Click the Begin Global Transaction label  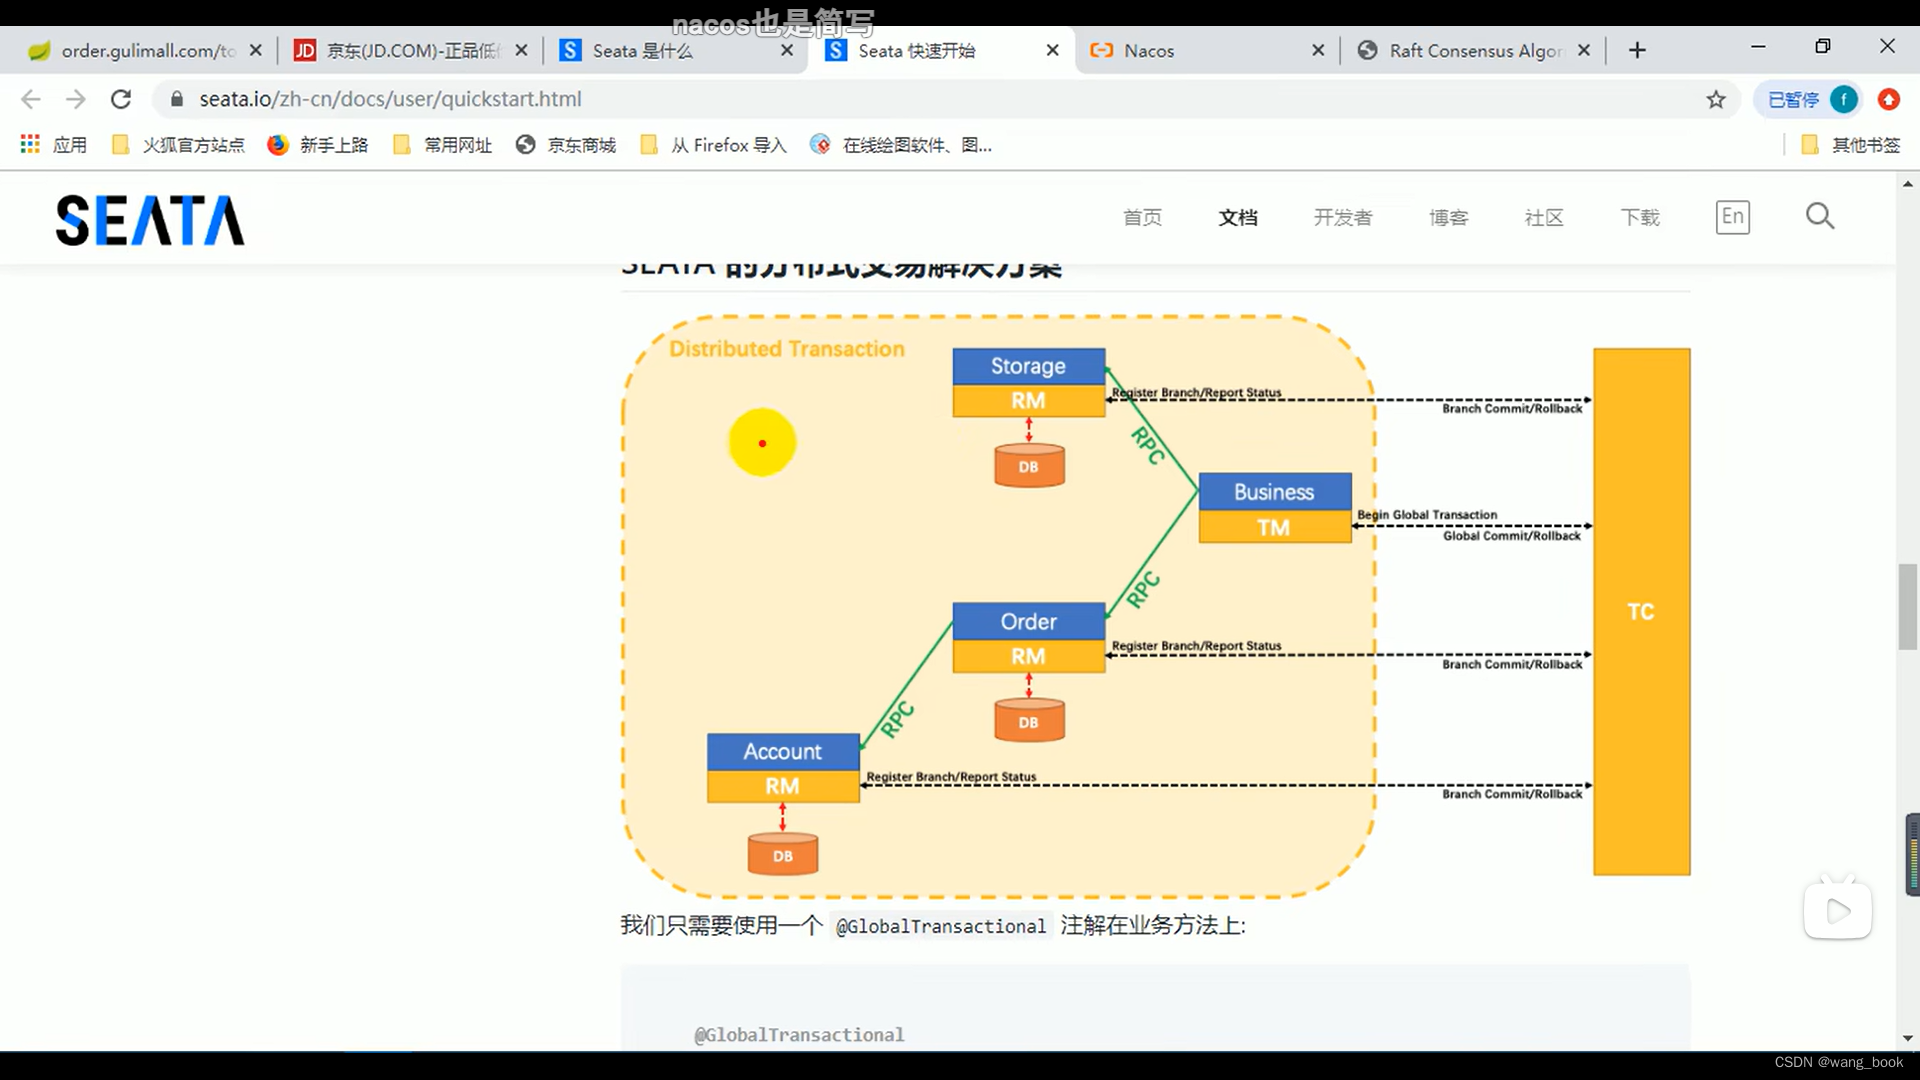pyautogui.click(x=1427, y=514)
